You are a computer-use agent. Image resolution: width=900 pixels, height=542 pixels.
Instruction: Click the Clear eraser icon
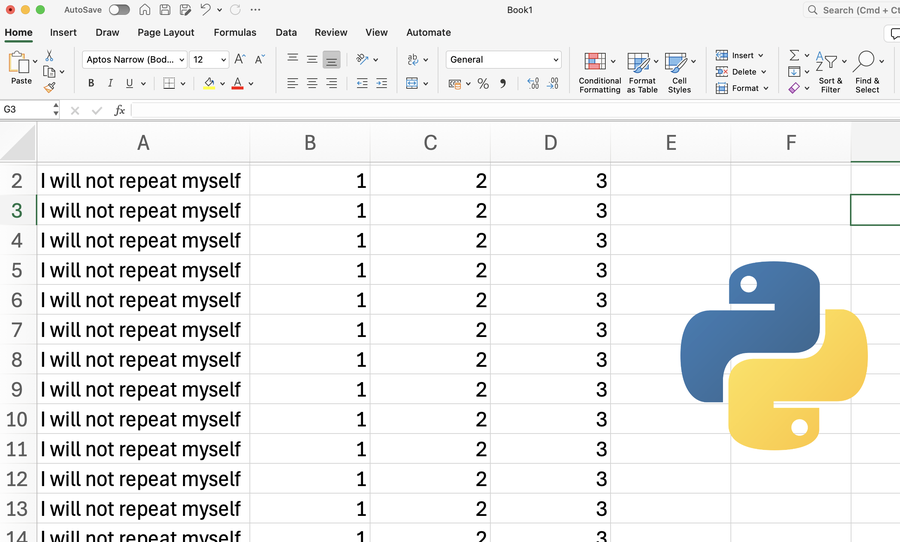(794, 88)
